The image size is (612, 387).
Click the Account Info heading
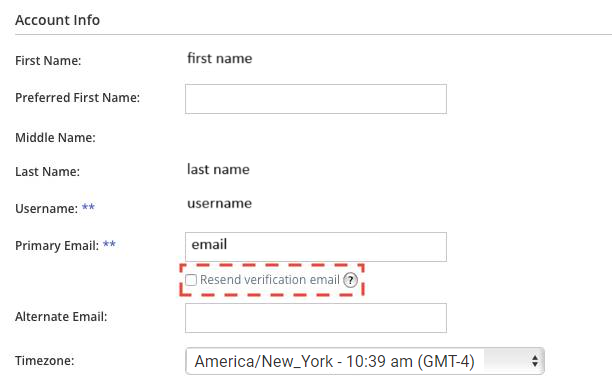pos(57,20)
